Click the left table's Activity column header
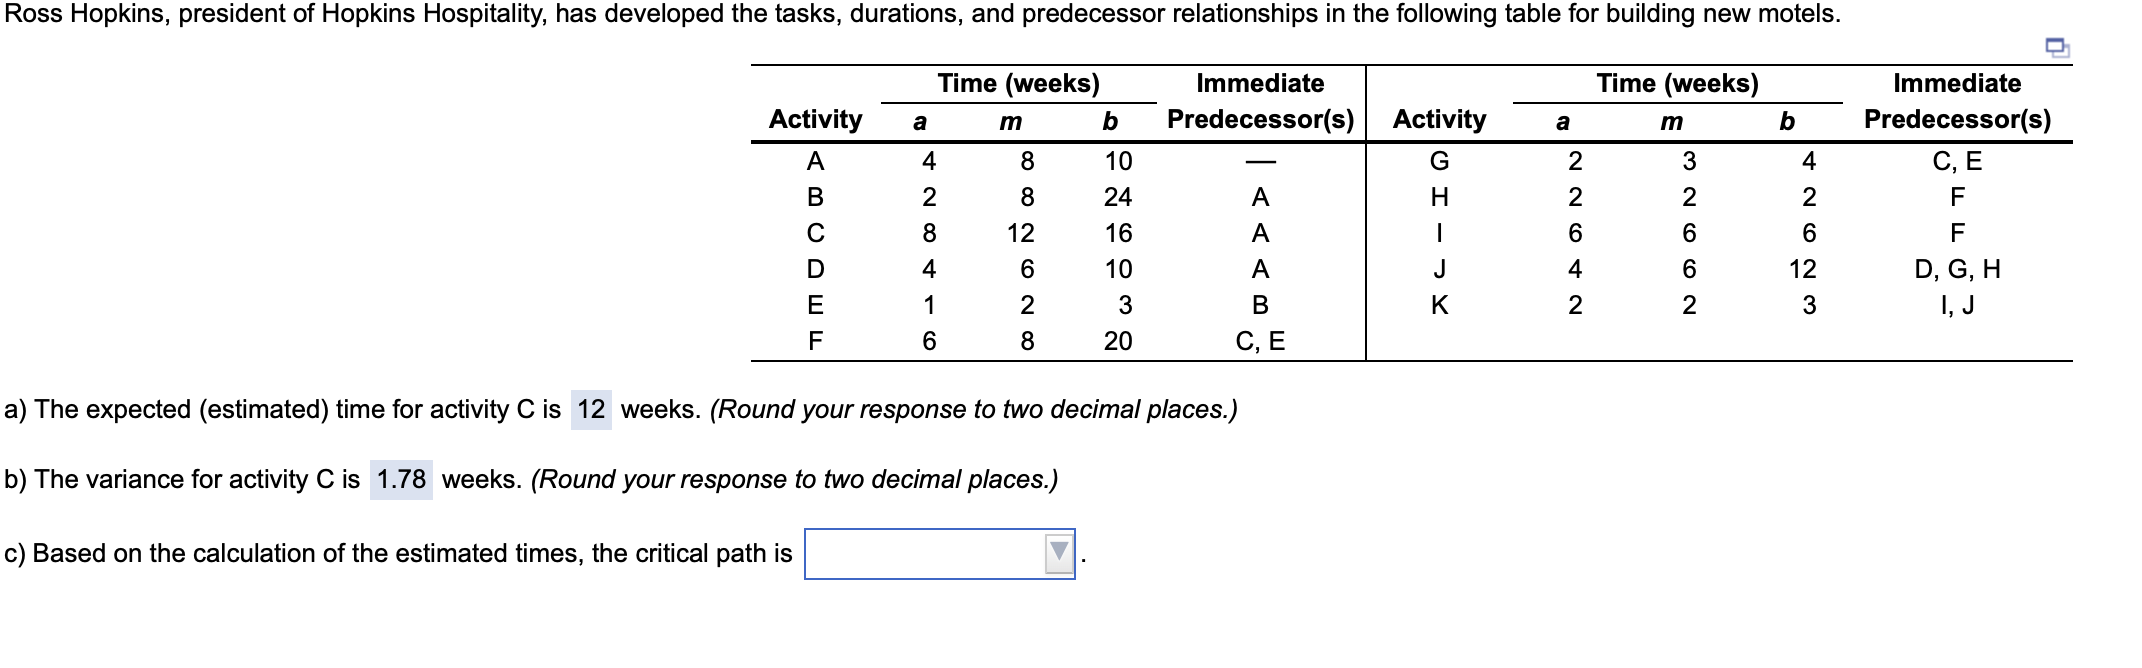The width and height of the screenshot is (2142, 668). click(815, 120)
